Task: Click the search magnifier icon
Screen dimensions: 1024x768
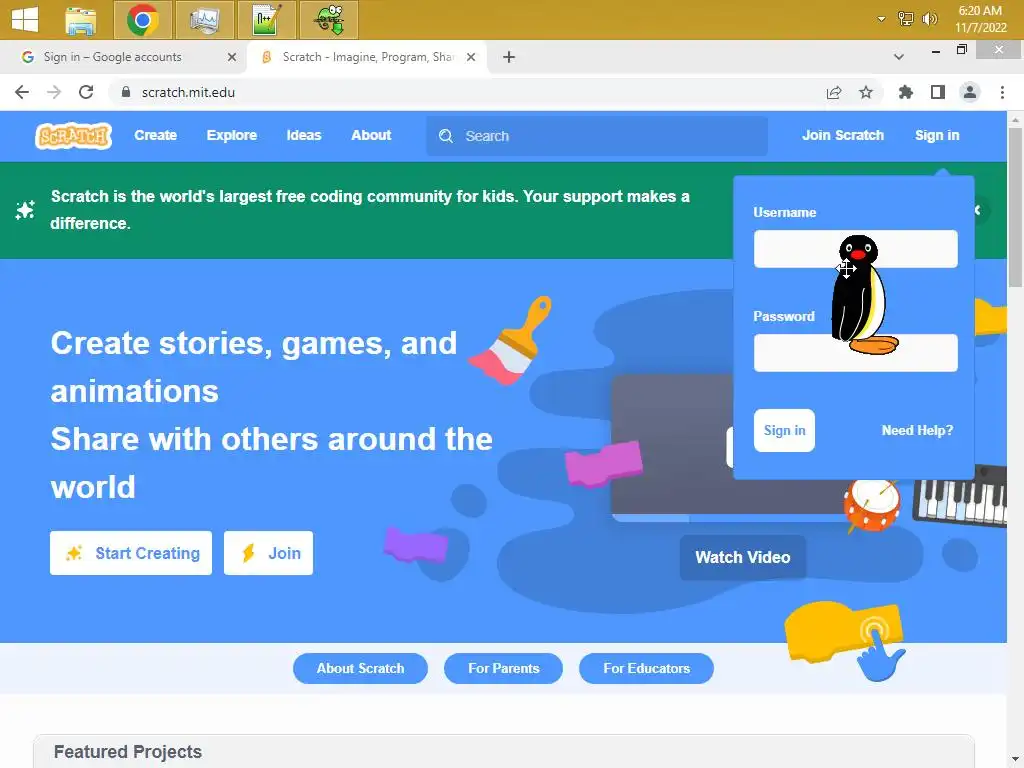Action: [x=446, y=136]
